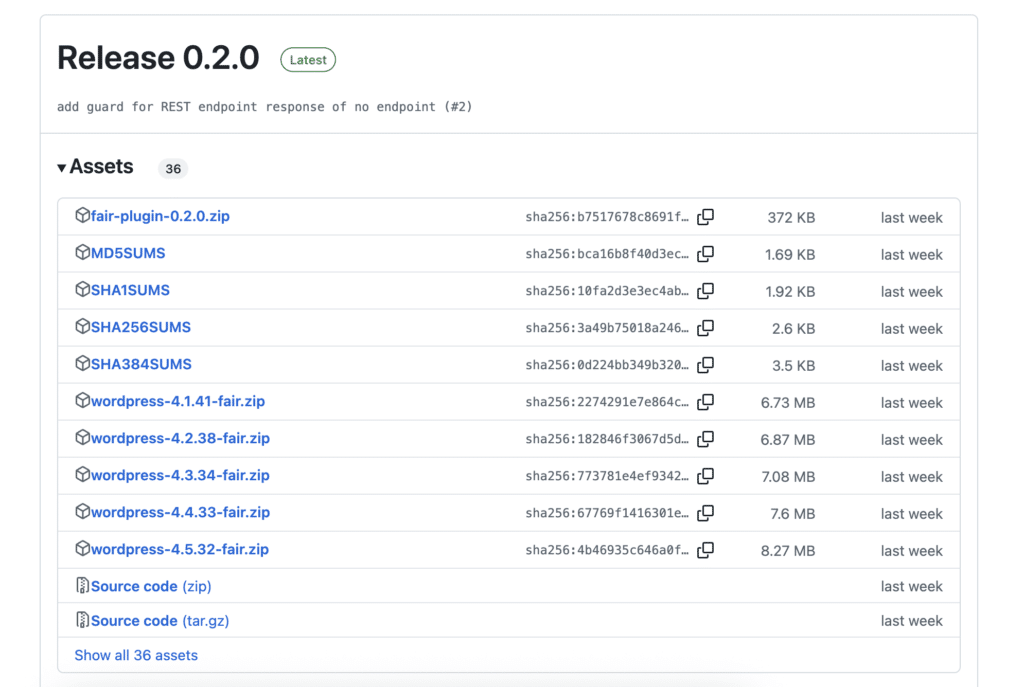
Task: Select hash text sha256:773781e4ef9342…
Action: (x=607, y=476)
